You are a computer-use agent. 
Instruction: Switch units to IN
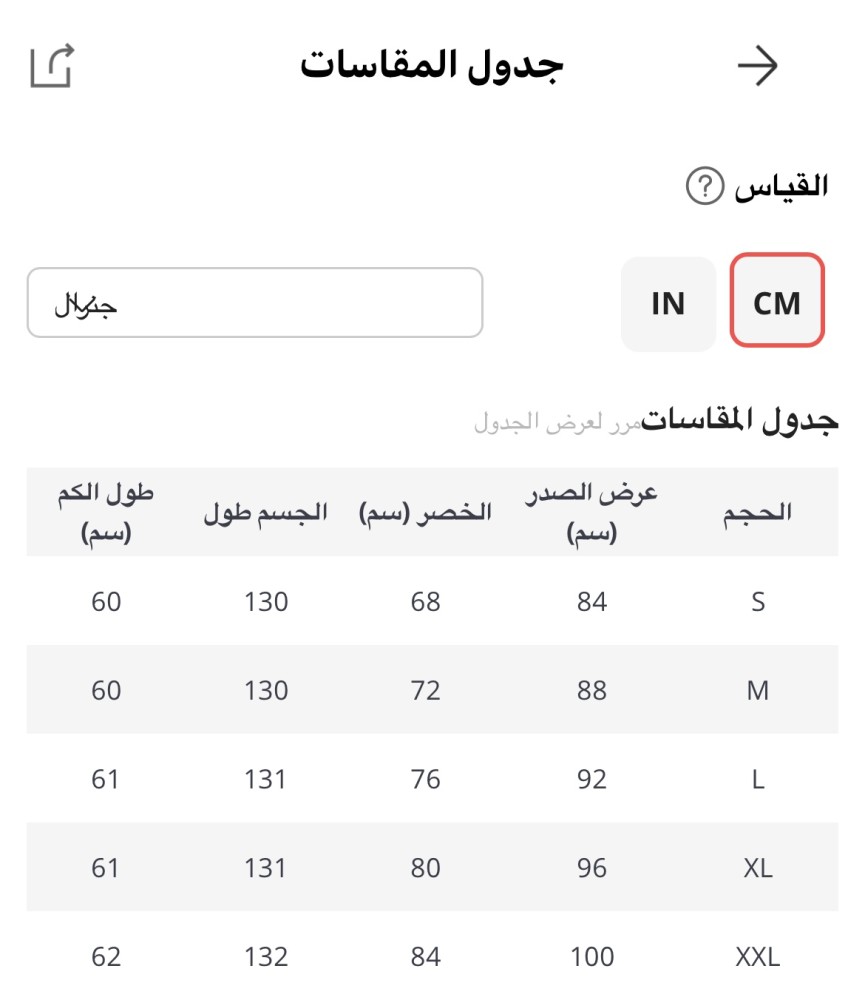[x=668, y=303]
